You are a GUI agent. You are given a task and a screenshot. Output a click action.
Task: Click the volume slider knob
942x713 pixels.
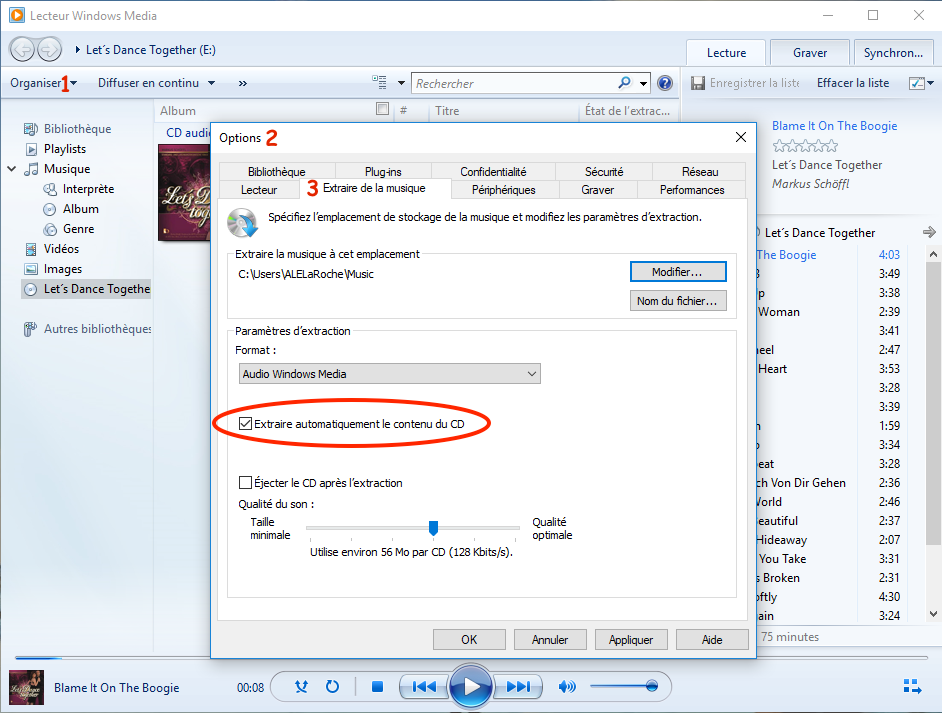click(x=652, y=686)
